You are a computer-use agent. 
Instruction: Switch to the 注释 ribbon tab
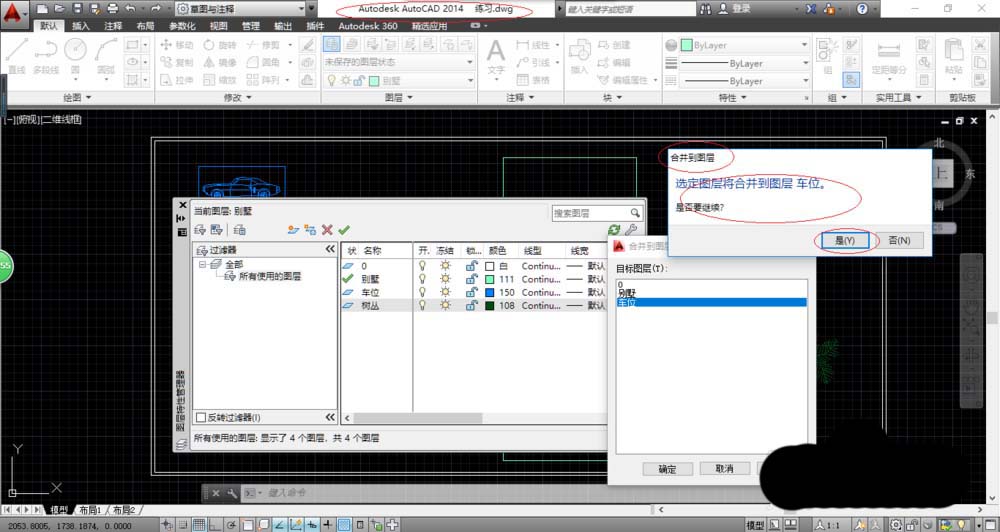113,26
